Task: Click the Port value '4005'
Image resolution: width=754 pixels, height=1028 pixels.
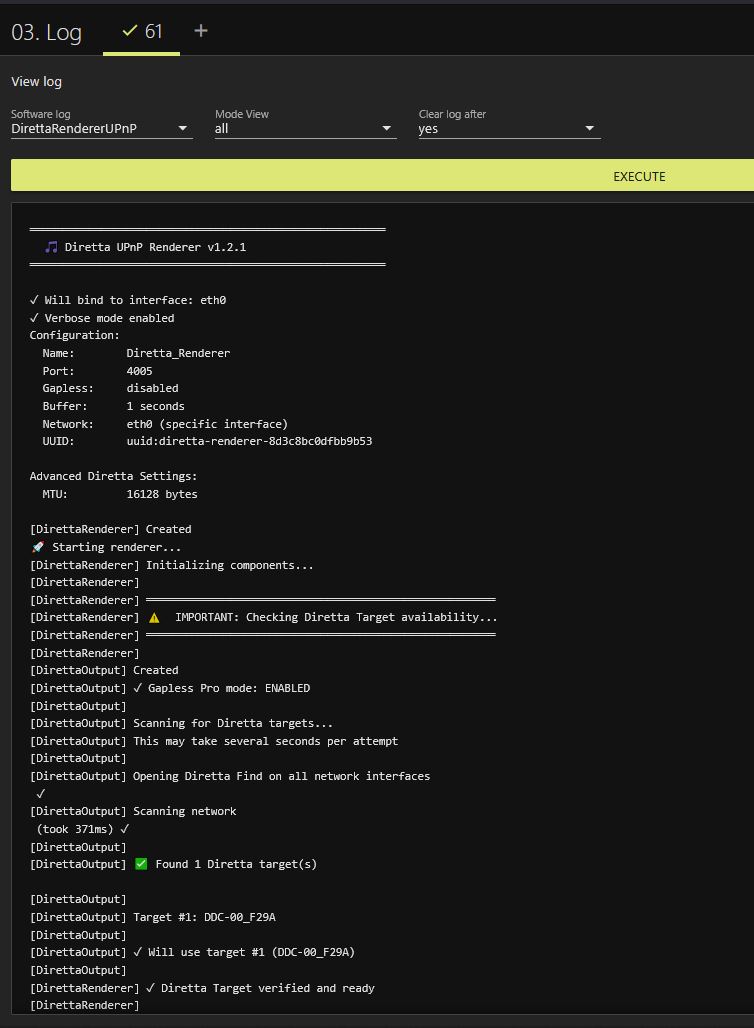Action: (139, 371)
